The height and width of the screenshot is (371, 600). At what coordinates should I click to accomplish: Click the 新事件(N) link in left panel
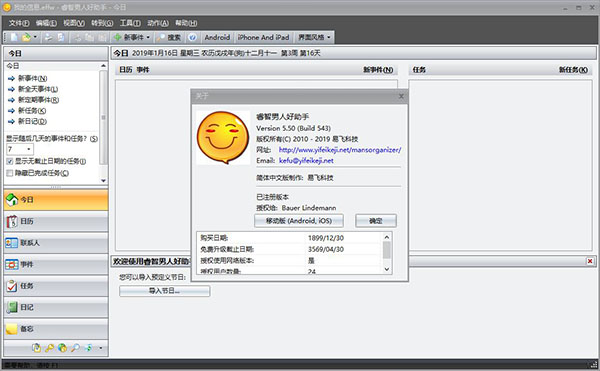pyautogui.click(x=33, y=78)
